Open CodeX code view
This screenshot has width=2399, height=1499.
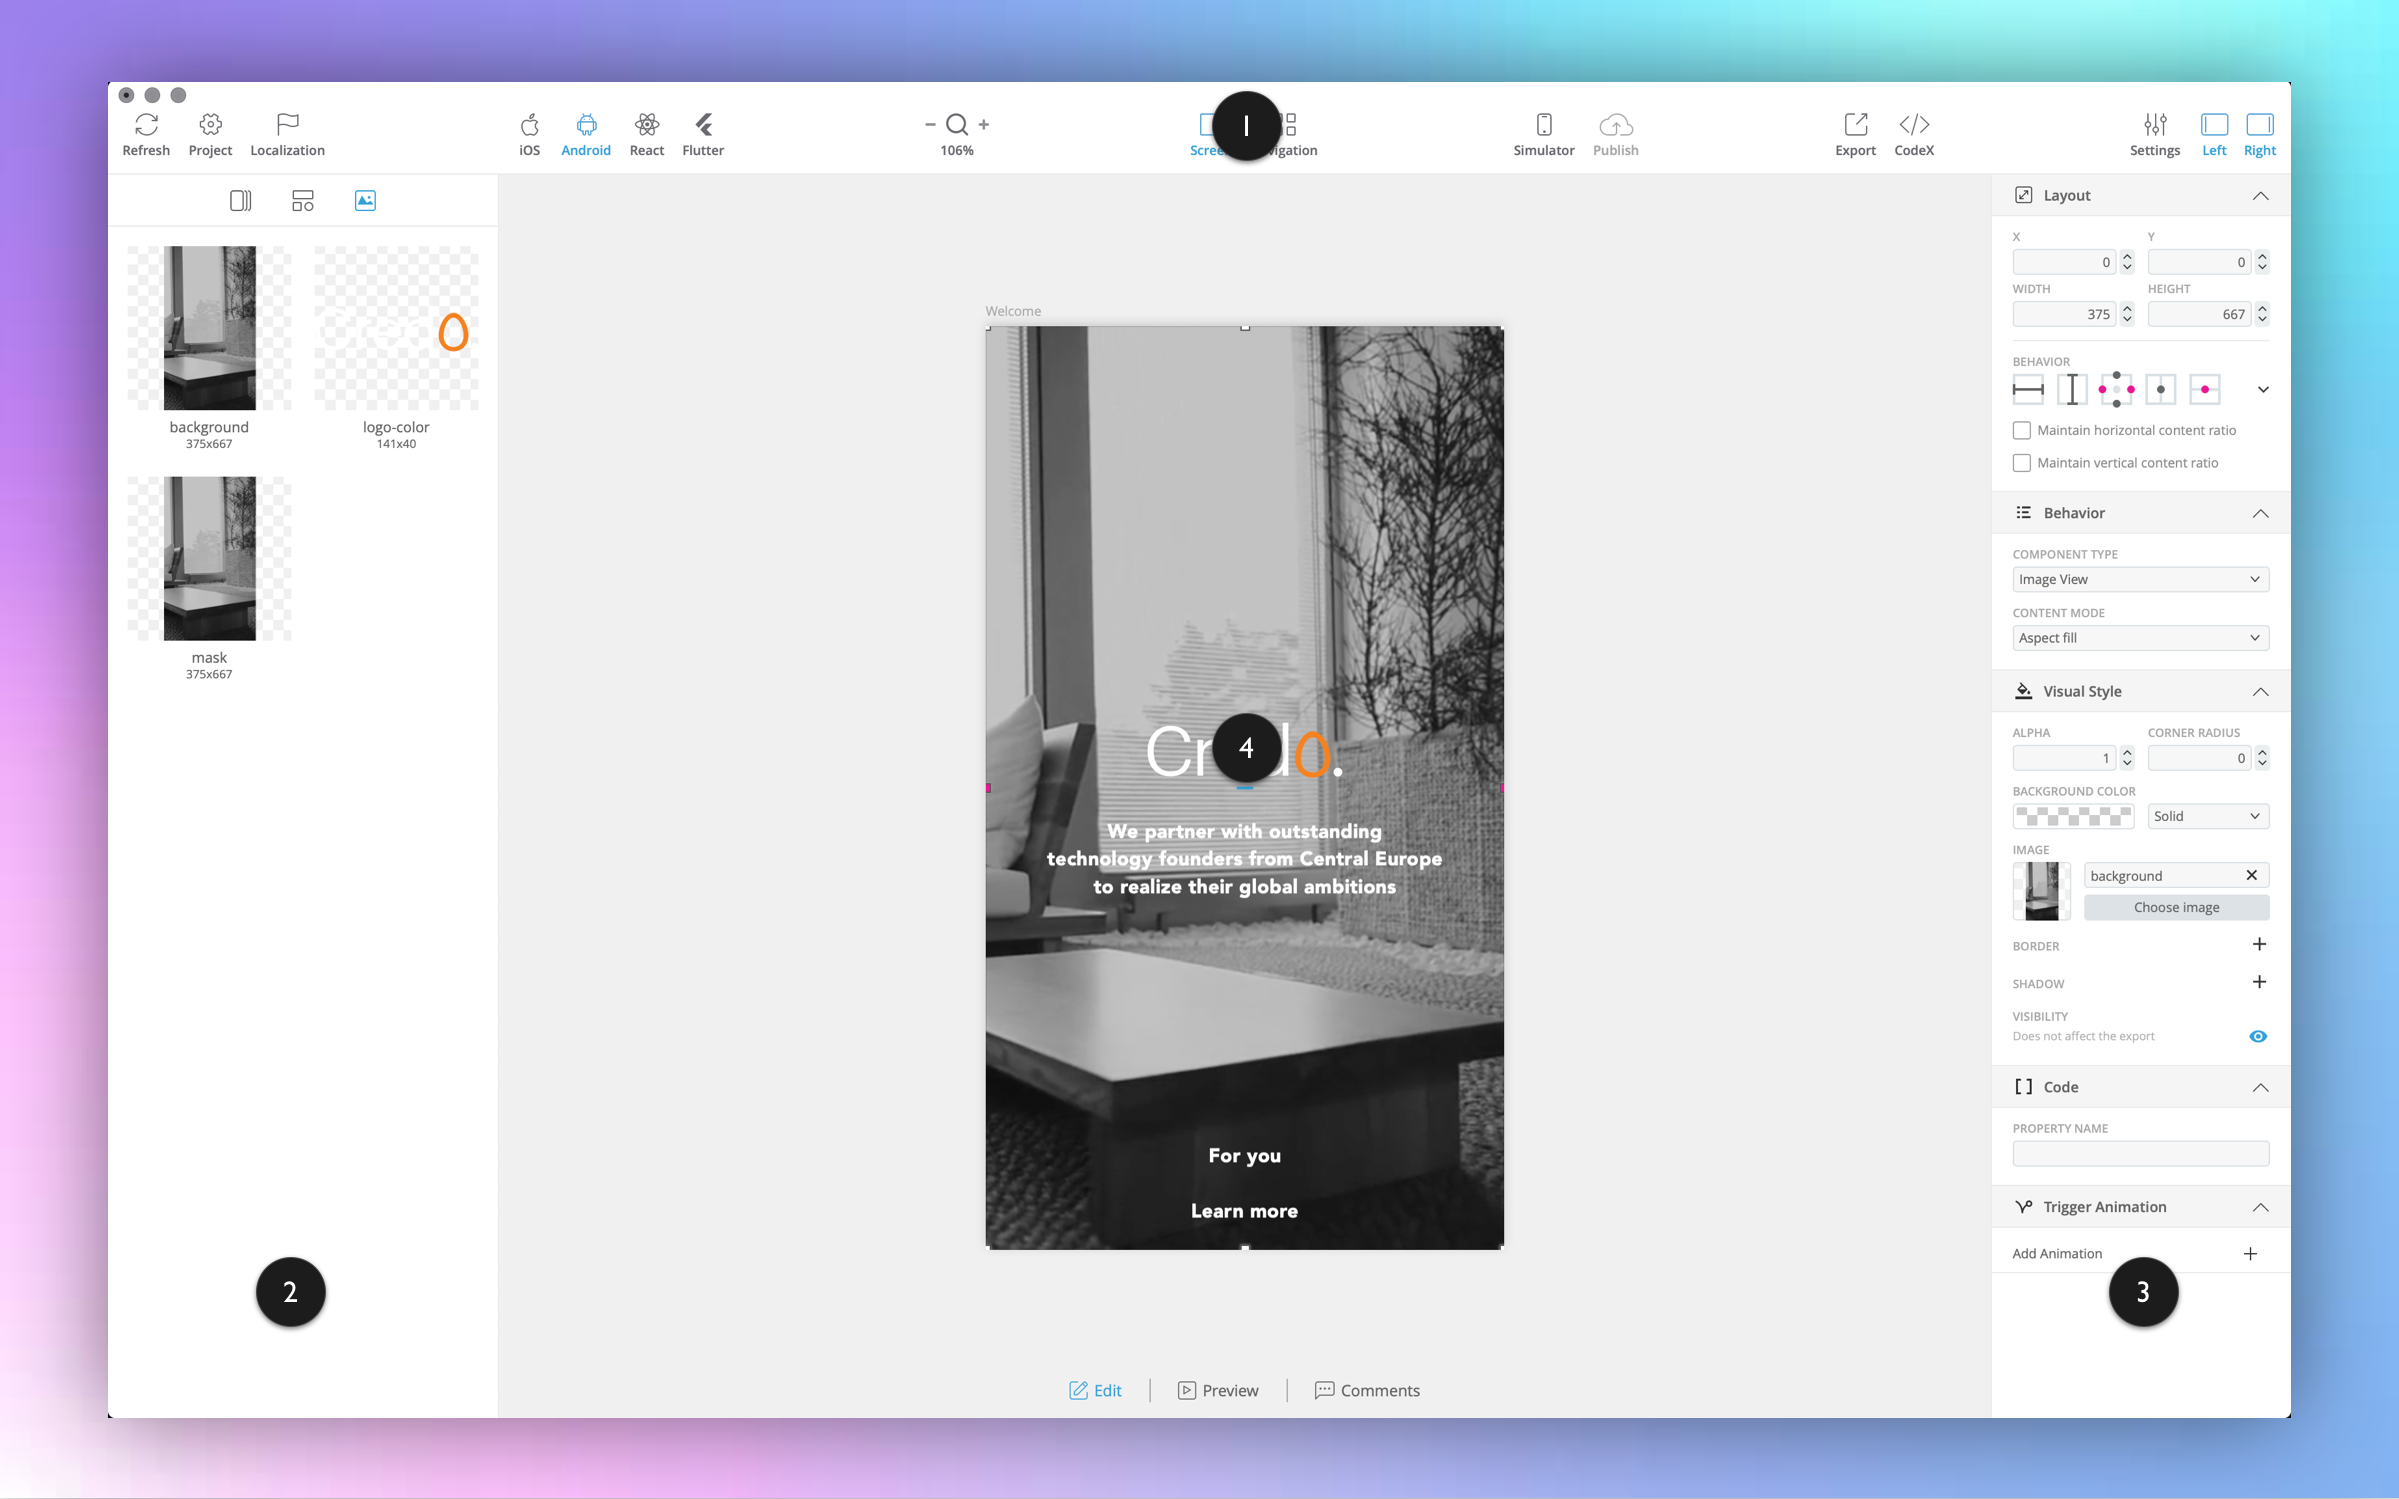coord(1913,125)
